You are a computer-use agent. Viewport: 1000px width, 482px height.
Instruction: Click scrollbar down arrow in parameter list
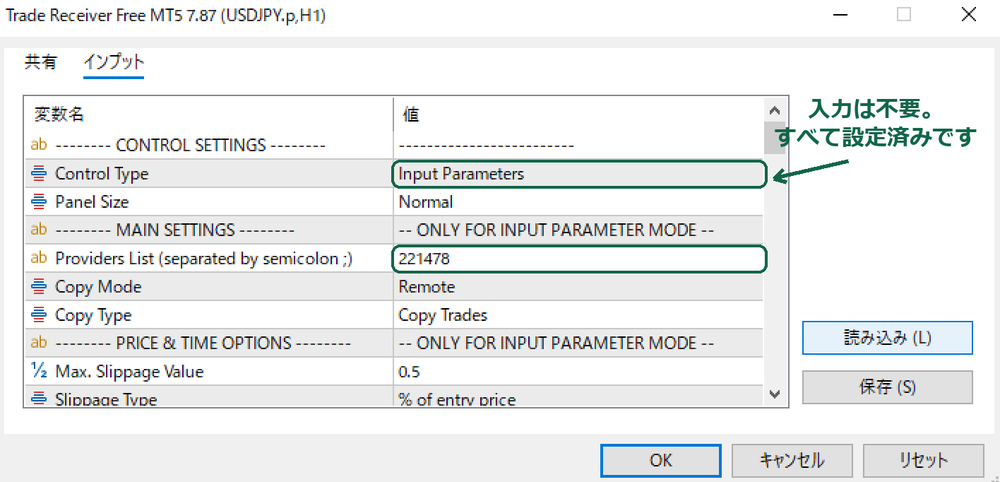tap(775, 394)
